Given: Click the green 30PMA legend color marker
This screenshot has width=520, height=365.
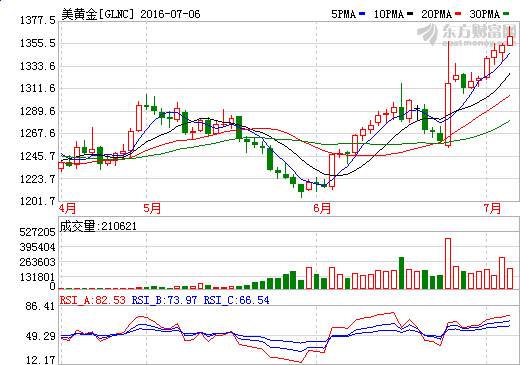Looking at the screenshot, I should 506,14.
